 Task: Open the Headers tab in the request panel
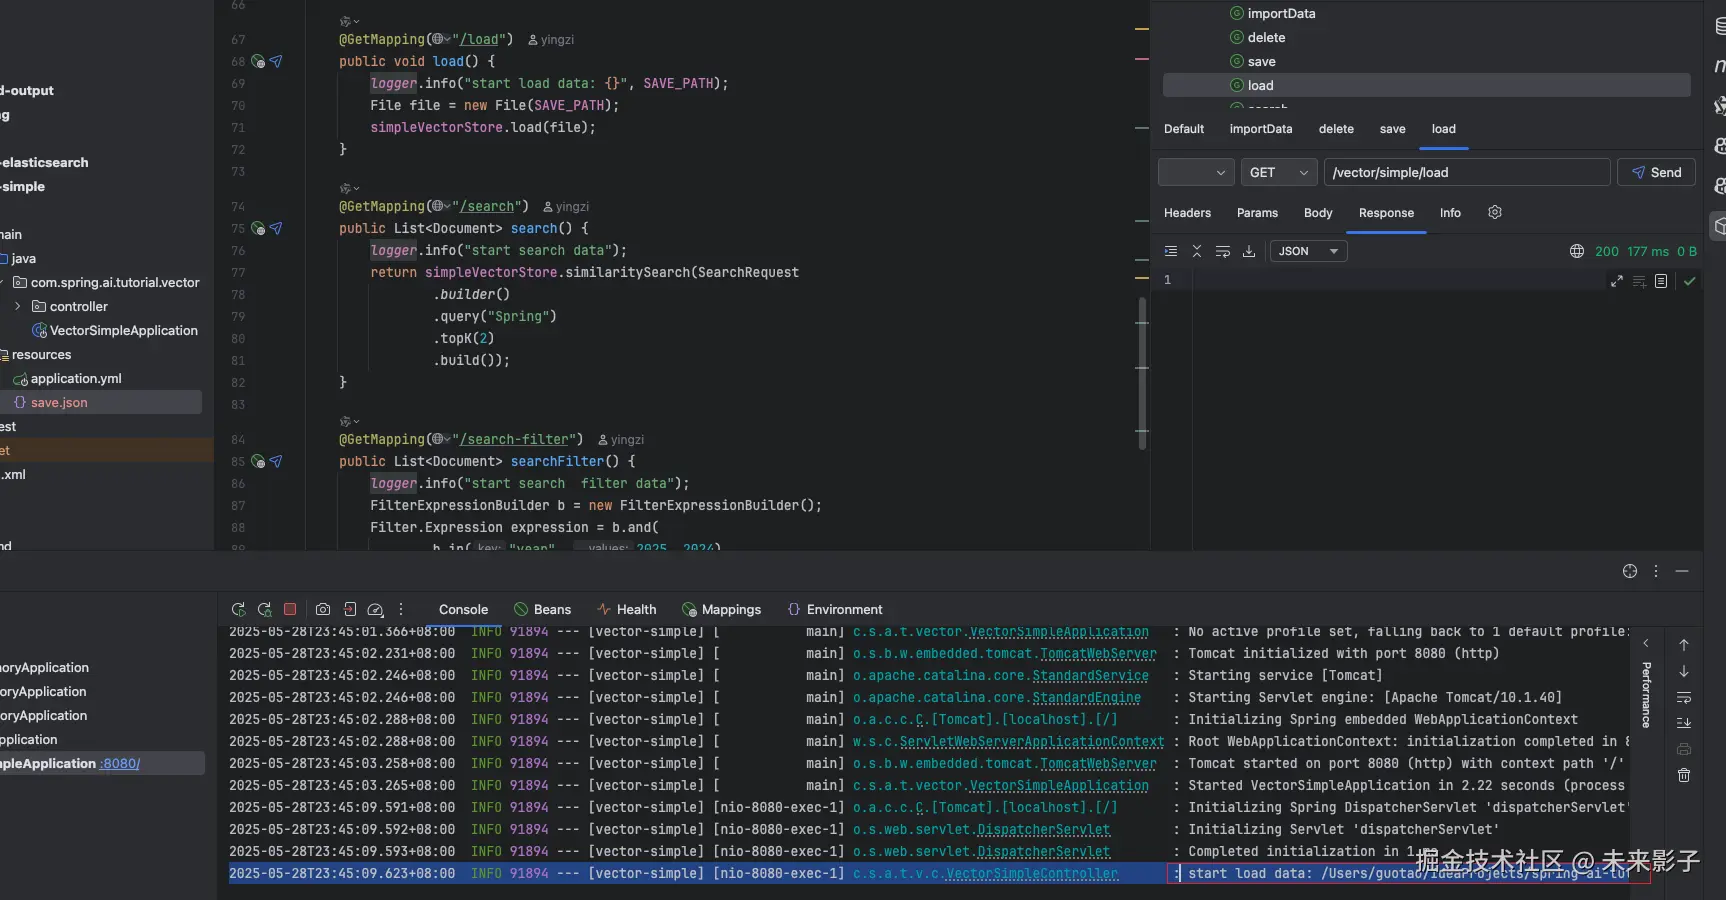coord(1187,213)
